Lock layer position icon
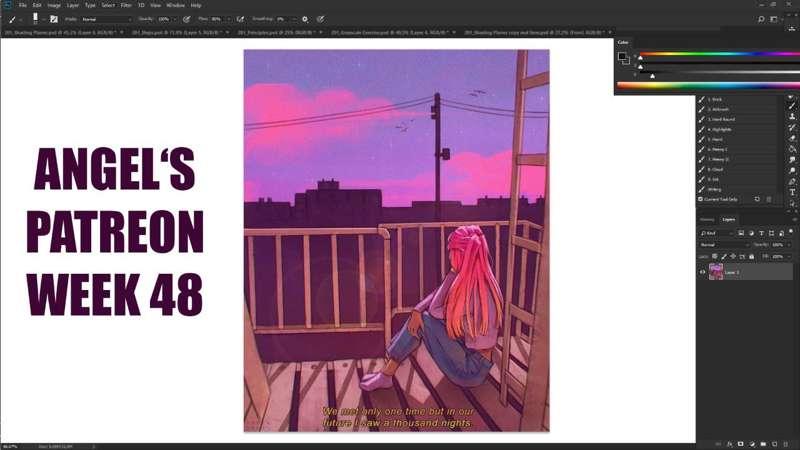The width and height of the screenshot is (800, 450). tap(733, 257)
